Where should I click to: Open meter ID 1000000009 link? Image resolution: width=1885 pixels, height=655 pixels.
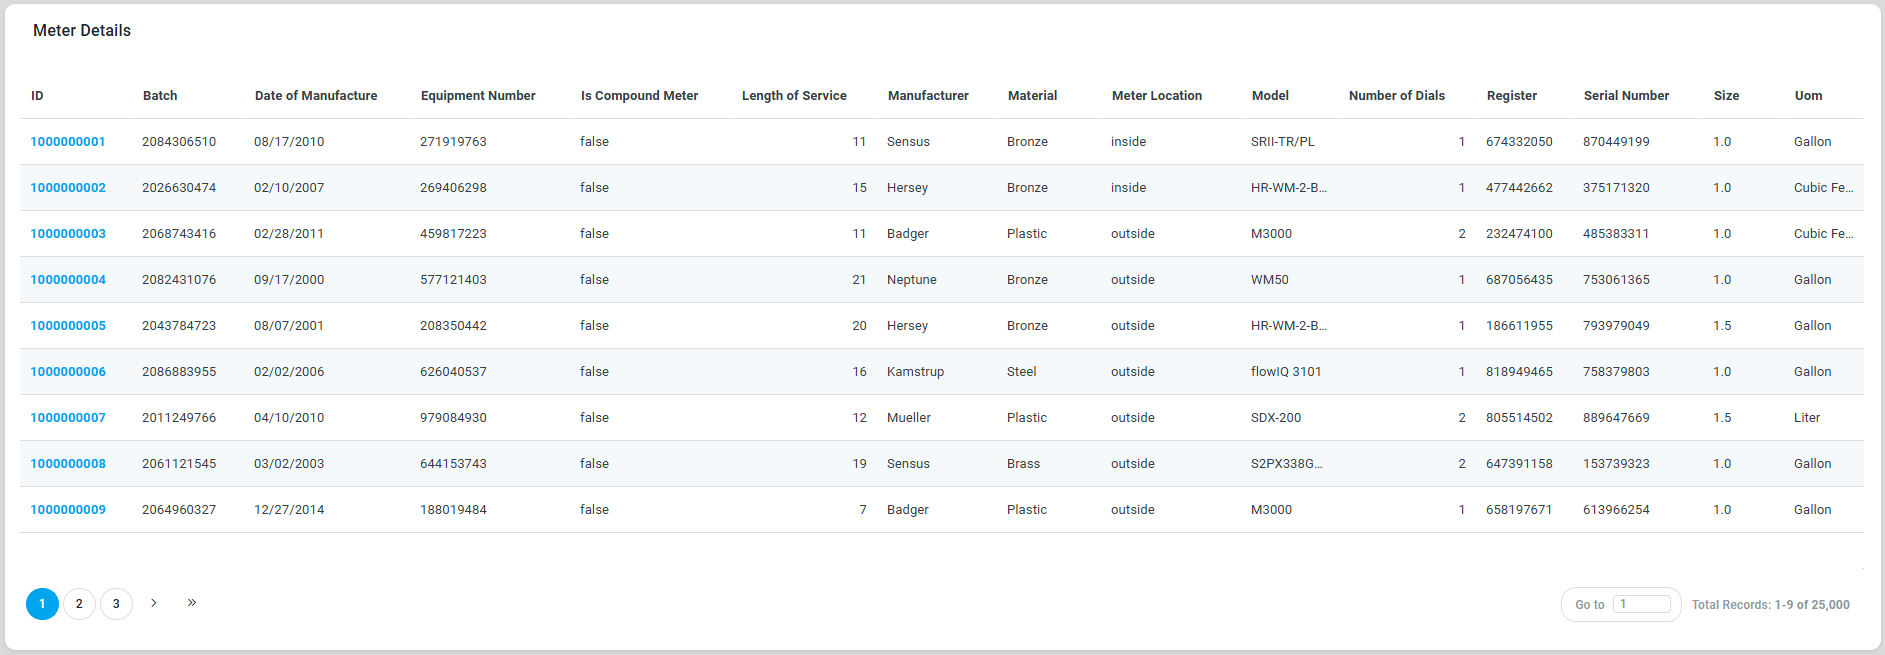pos(68,510)
